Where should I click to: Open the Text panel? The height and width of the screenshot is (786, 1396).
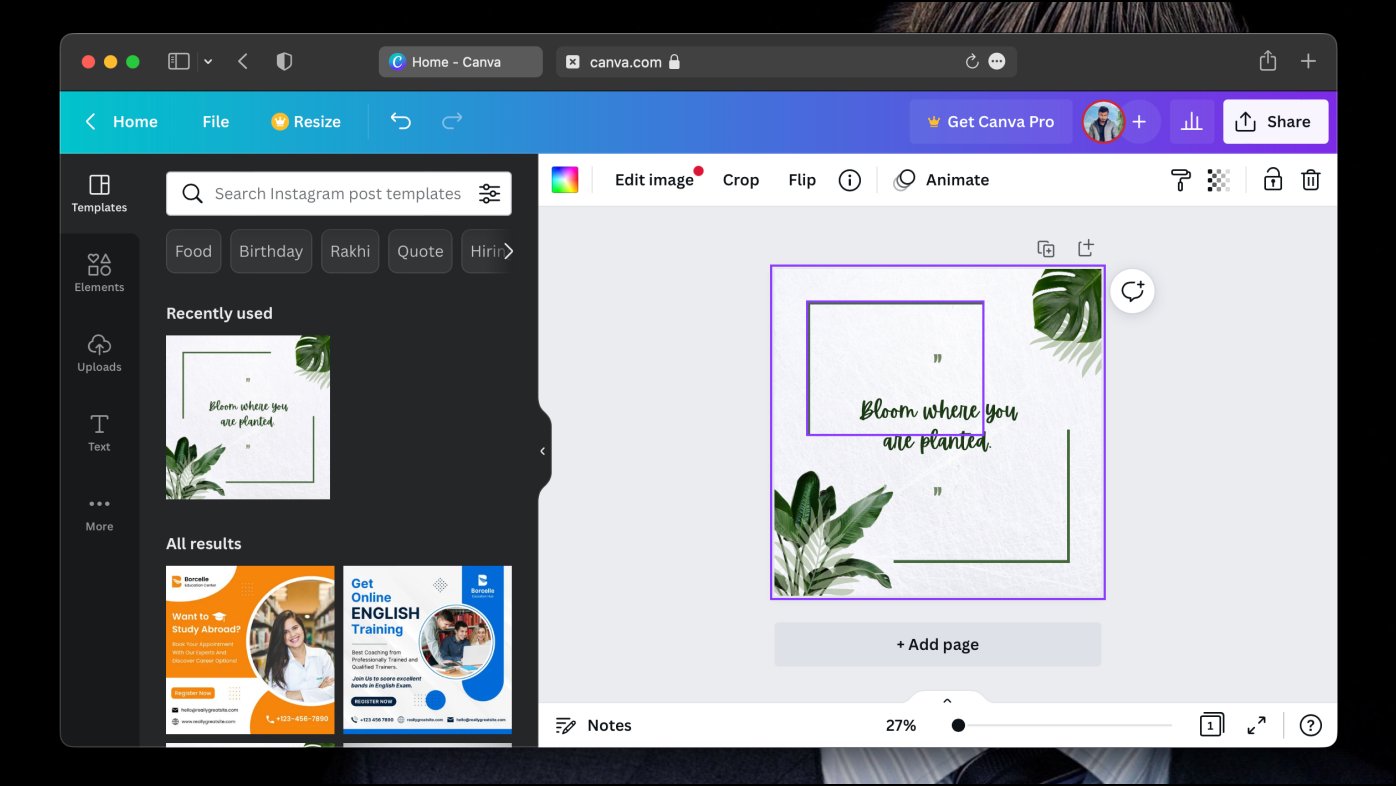point(99,433)
